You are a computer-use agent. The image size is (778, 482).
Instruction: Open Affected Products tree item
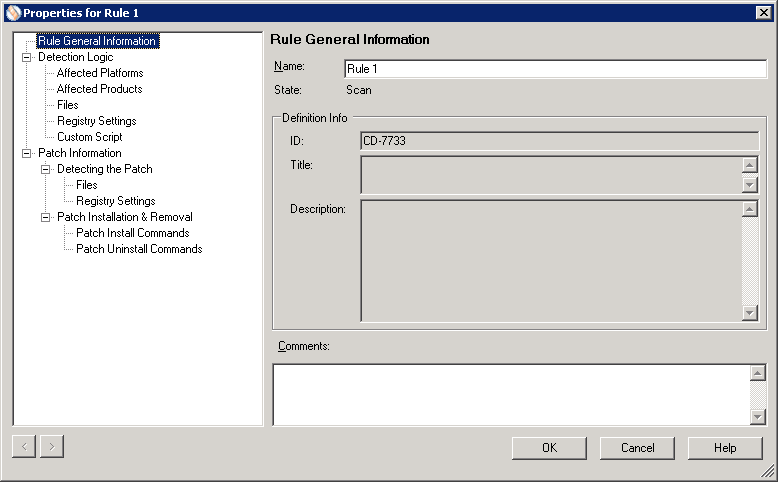tap(99, 89)
